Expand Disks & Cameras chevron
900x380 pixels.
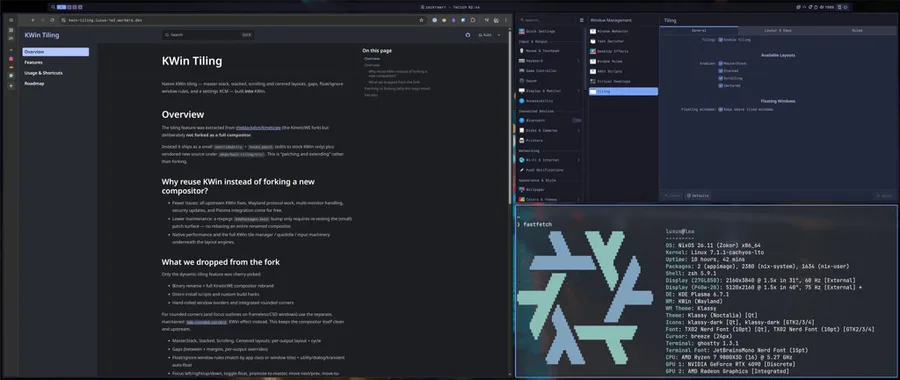pyautogui.click(x=578, y=130)
